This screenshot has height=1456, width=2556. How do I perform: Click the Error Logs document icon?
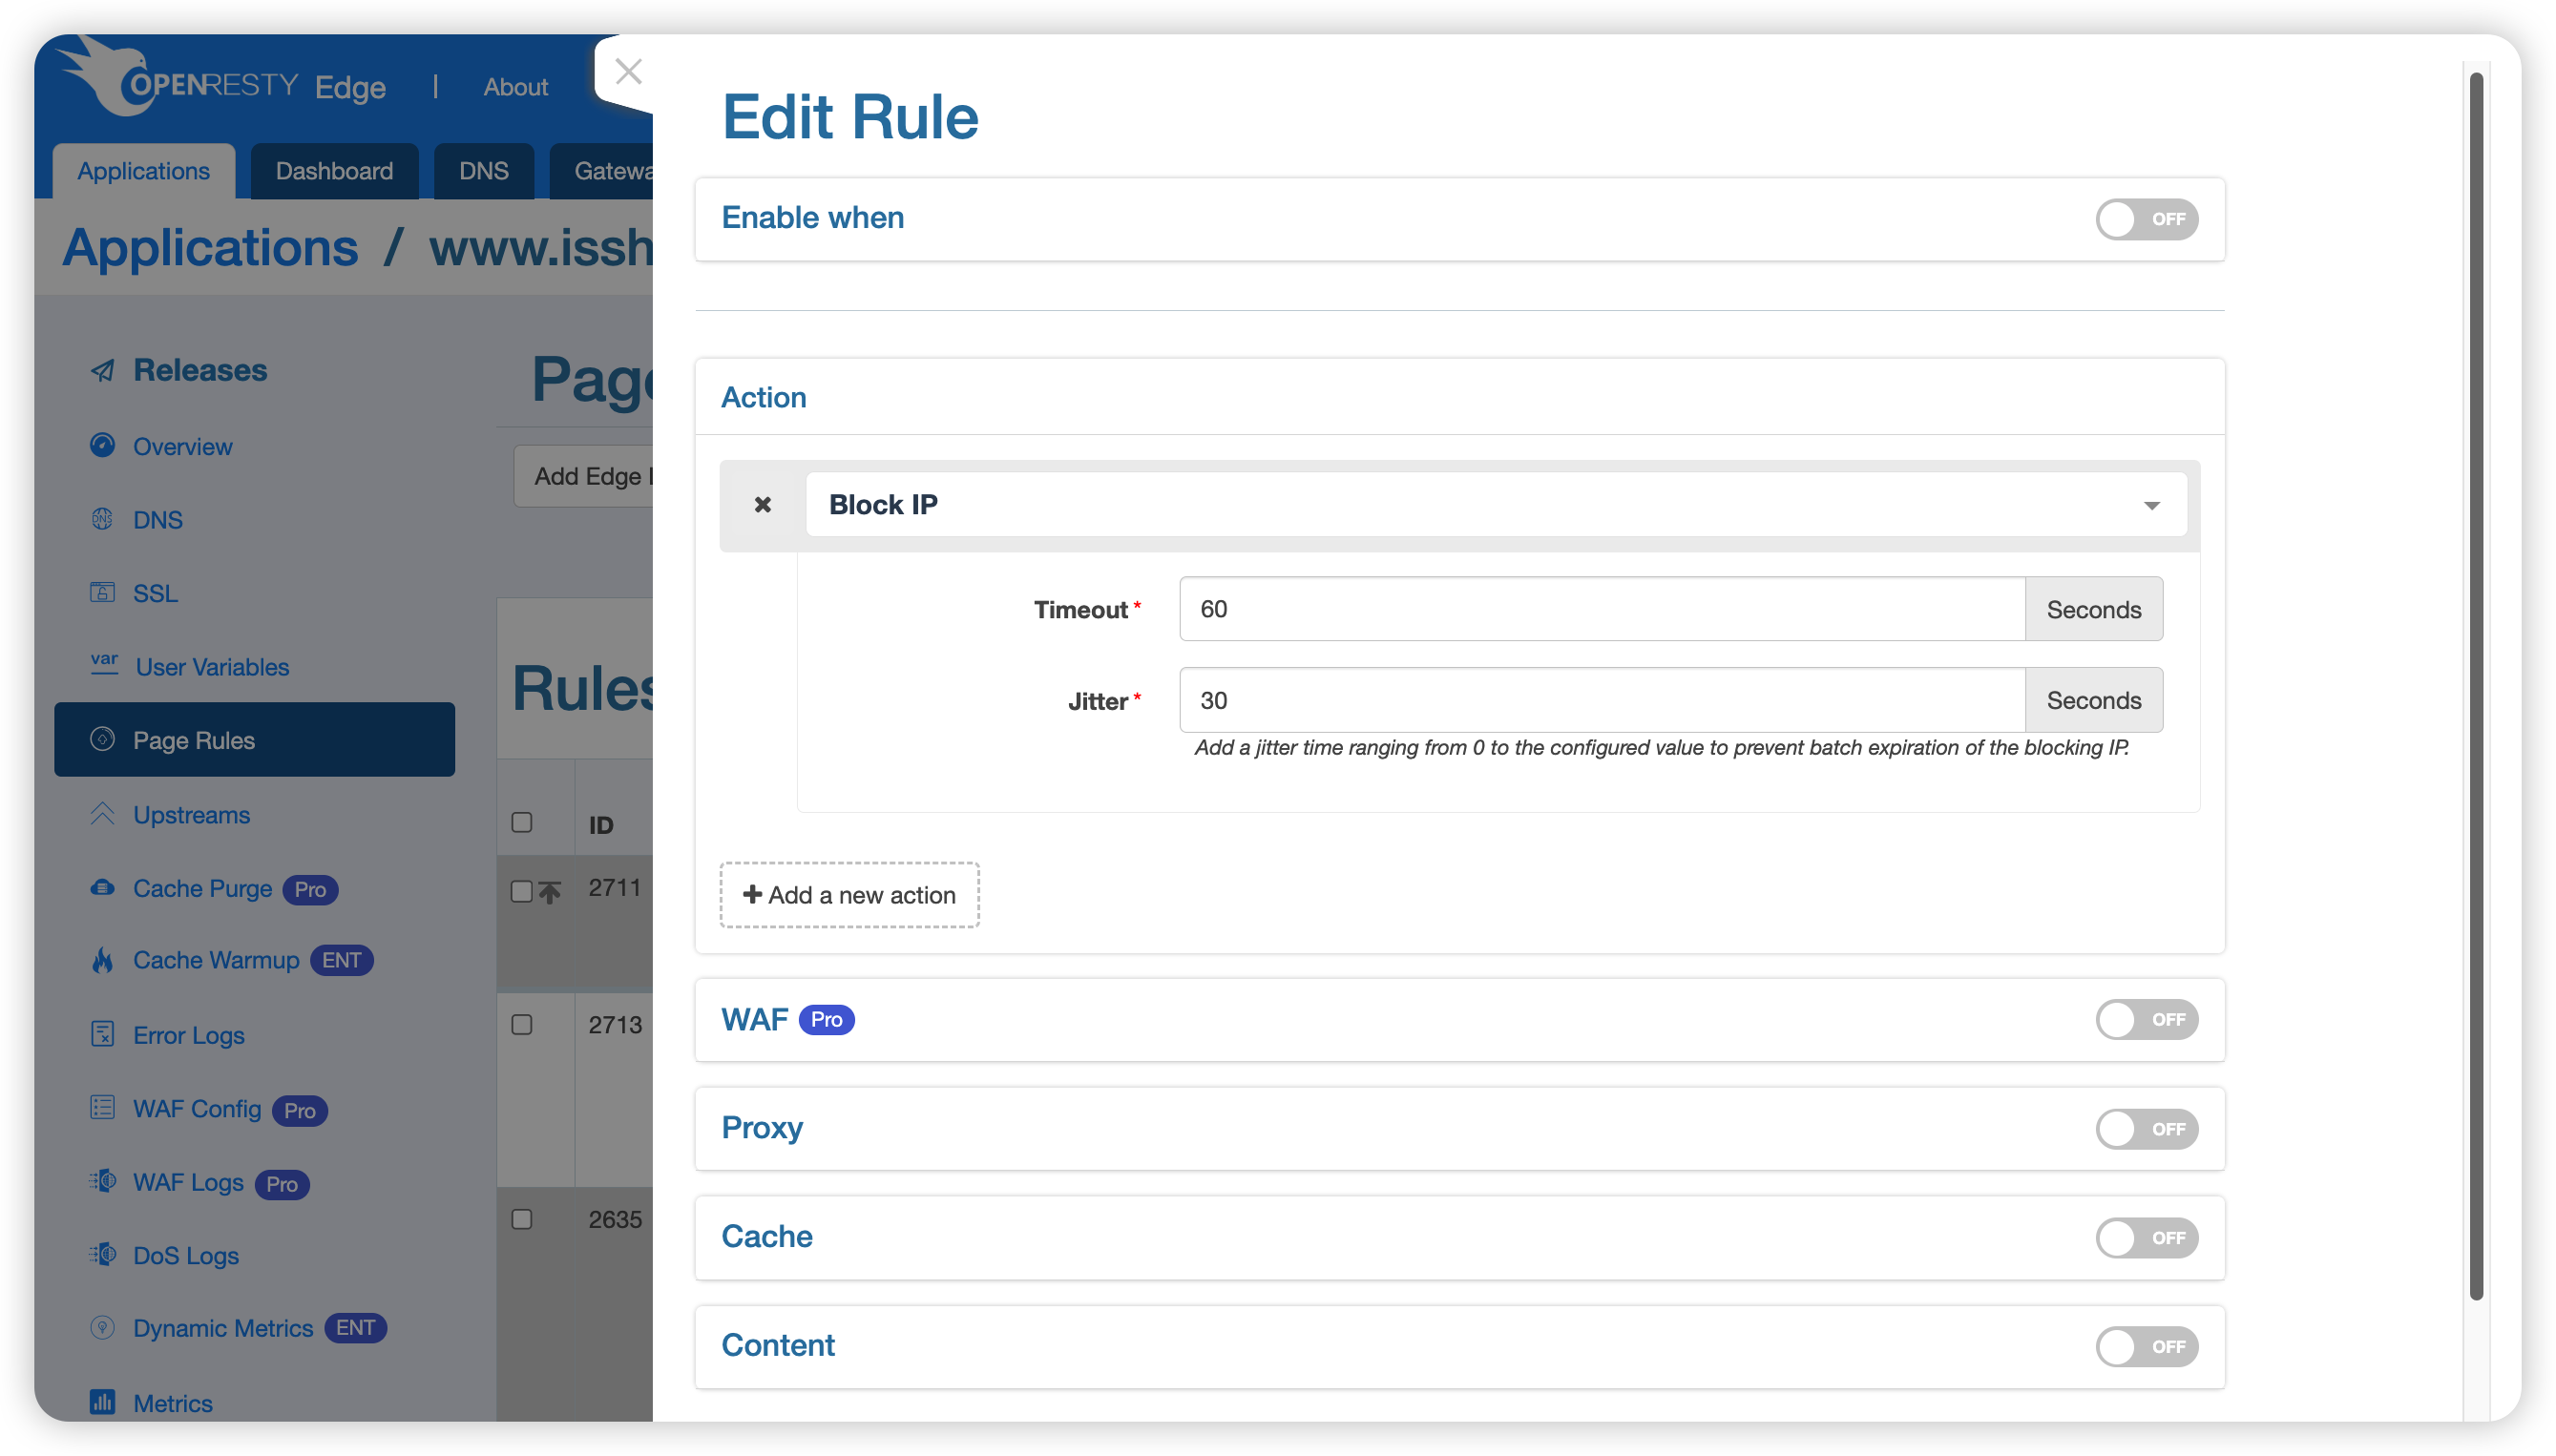point(102,1034)
